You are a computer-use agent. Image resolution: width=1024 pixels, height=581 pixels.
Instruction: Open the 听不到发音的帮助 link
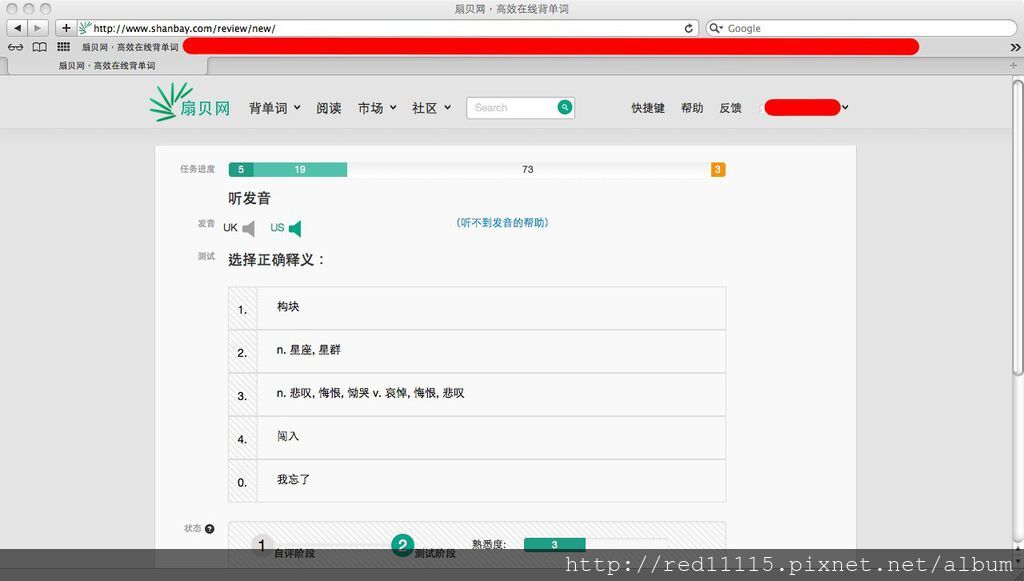(x=502, y=223)
